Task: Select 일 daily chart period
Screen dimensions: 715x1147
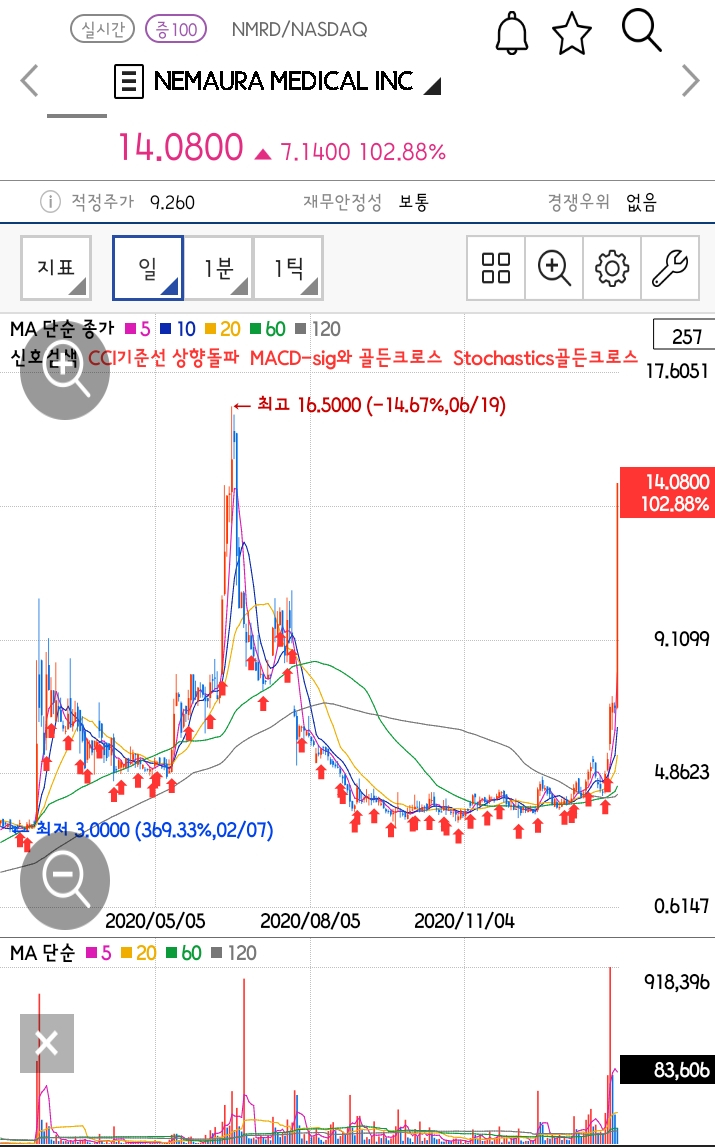Action: [x=148, y=268]
